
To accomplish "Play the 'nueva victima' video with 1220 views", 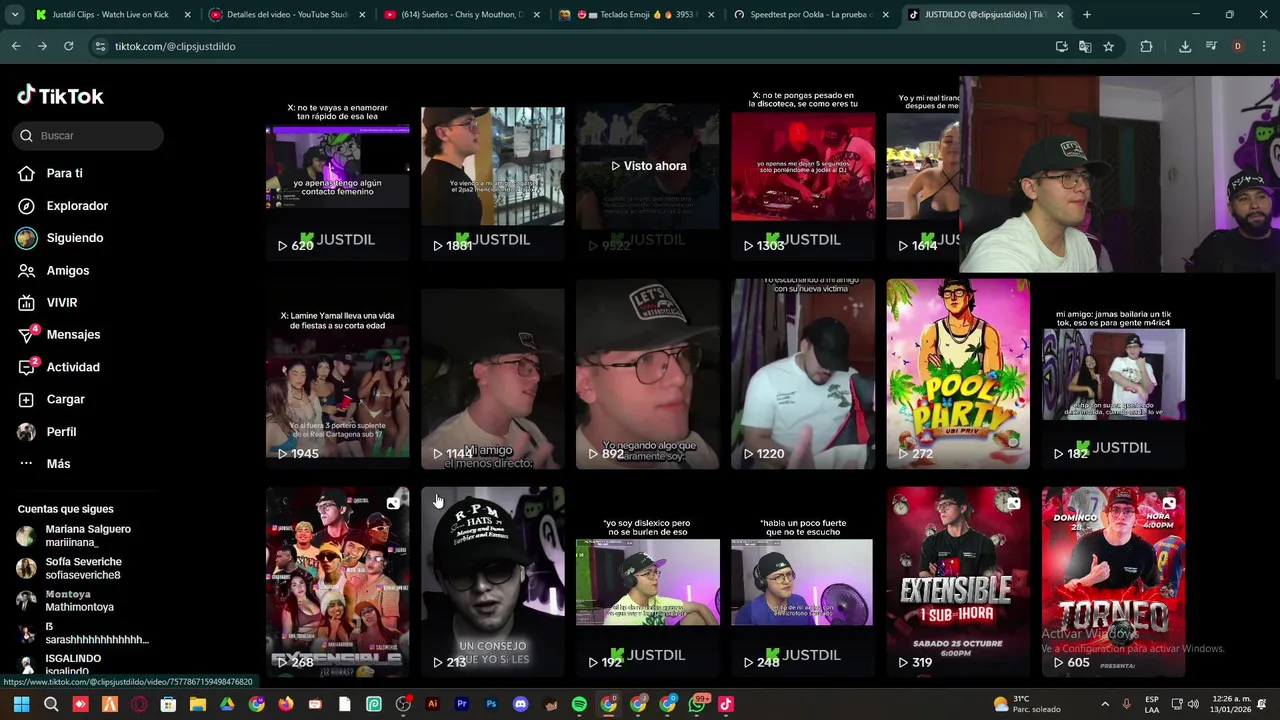I will 802,374.
